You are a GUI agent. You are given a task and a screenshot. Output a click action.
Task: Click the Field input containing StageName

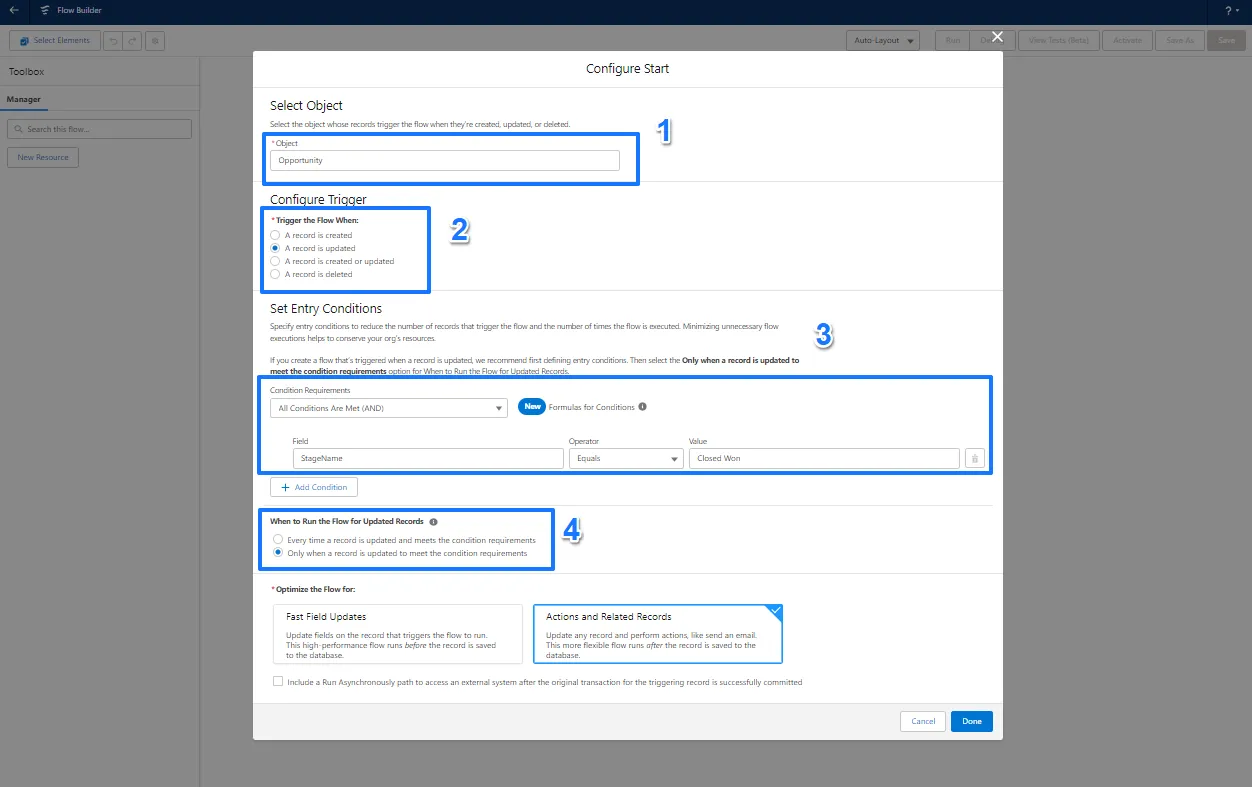[x=428, y=458]
